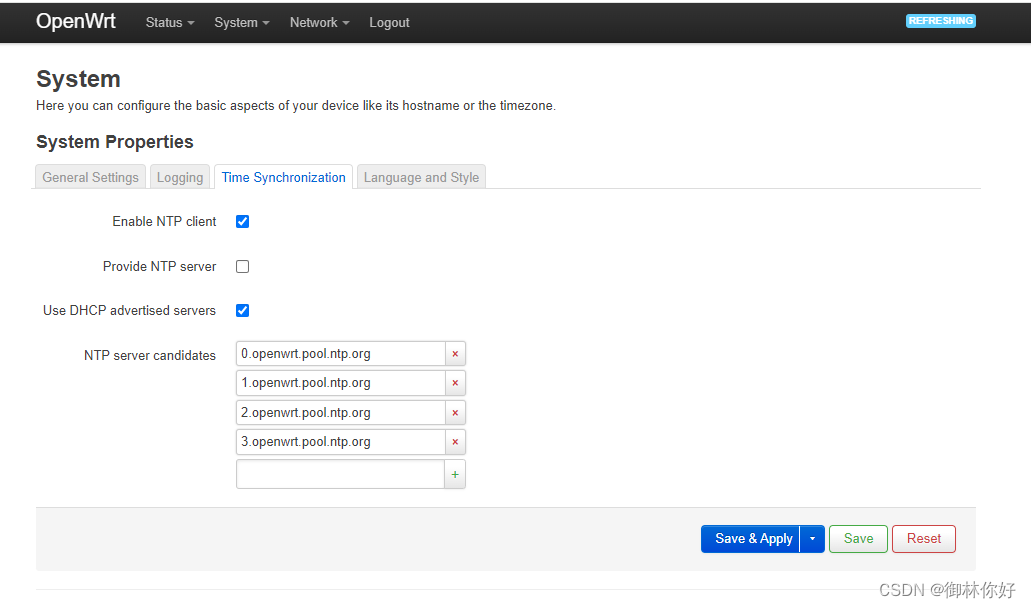Click the REFRESHING status badge
1031x608 pixels.
point(940,21)
